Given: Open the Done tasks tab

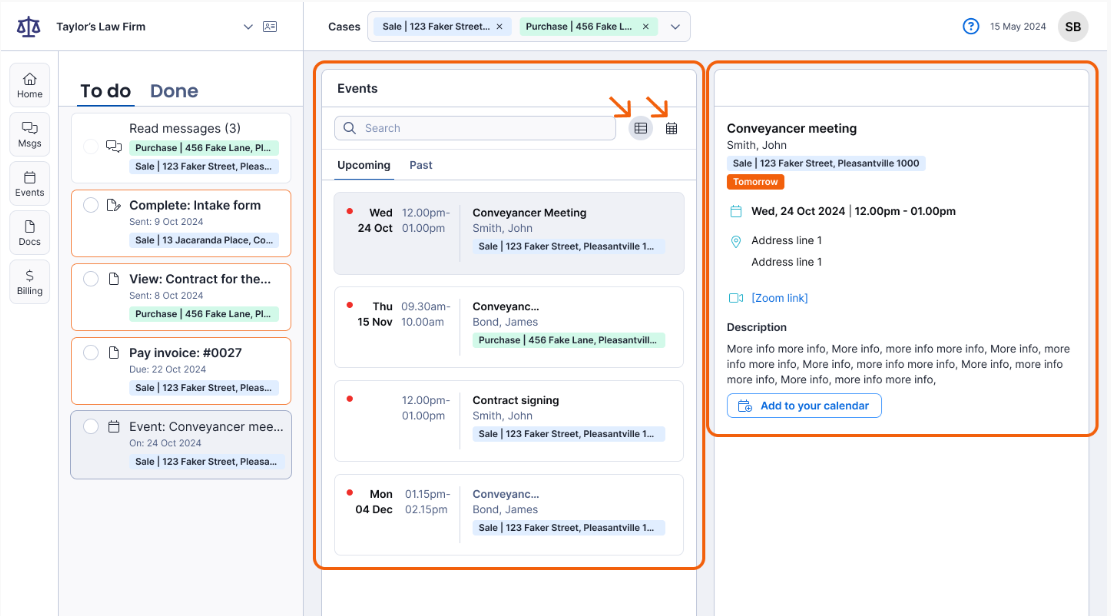Looking at the screenshot, I should (174, 91).
